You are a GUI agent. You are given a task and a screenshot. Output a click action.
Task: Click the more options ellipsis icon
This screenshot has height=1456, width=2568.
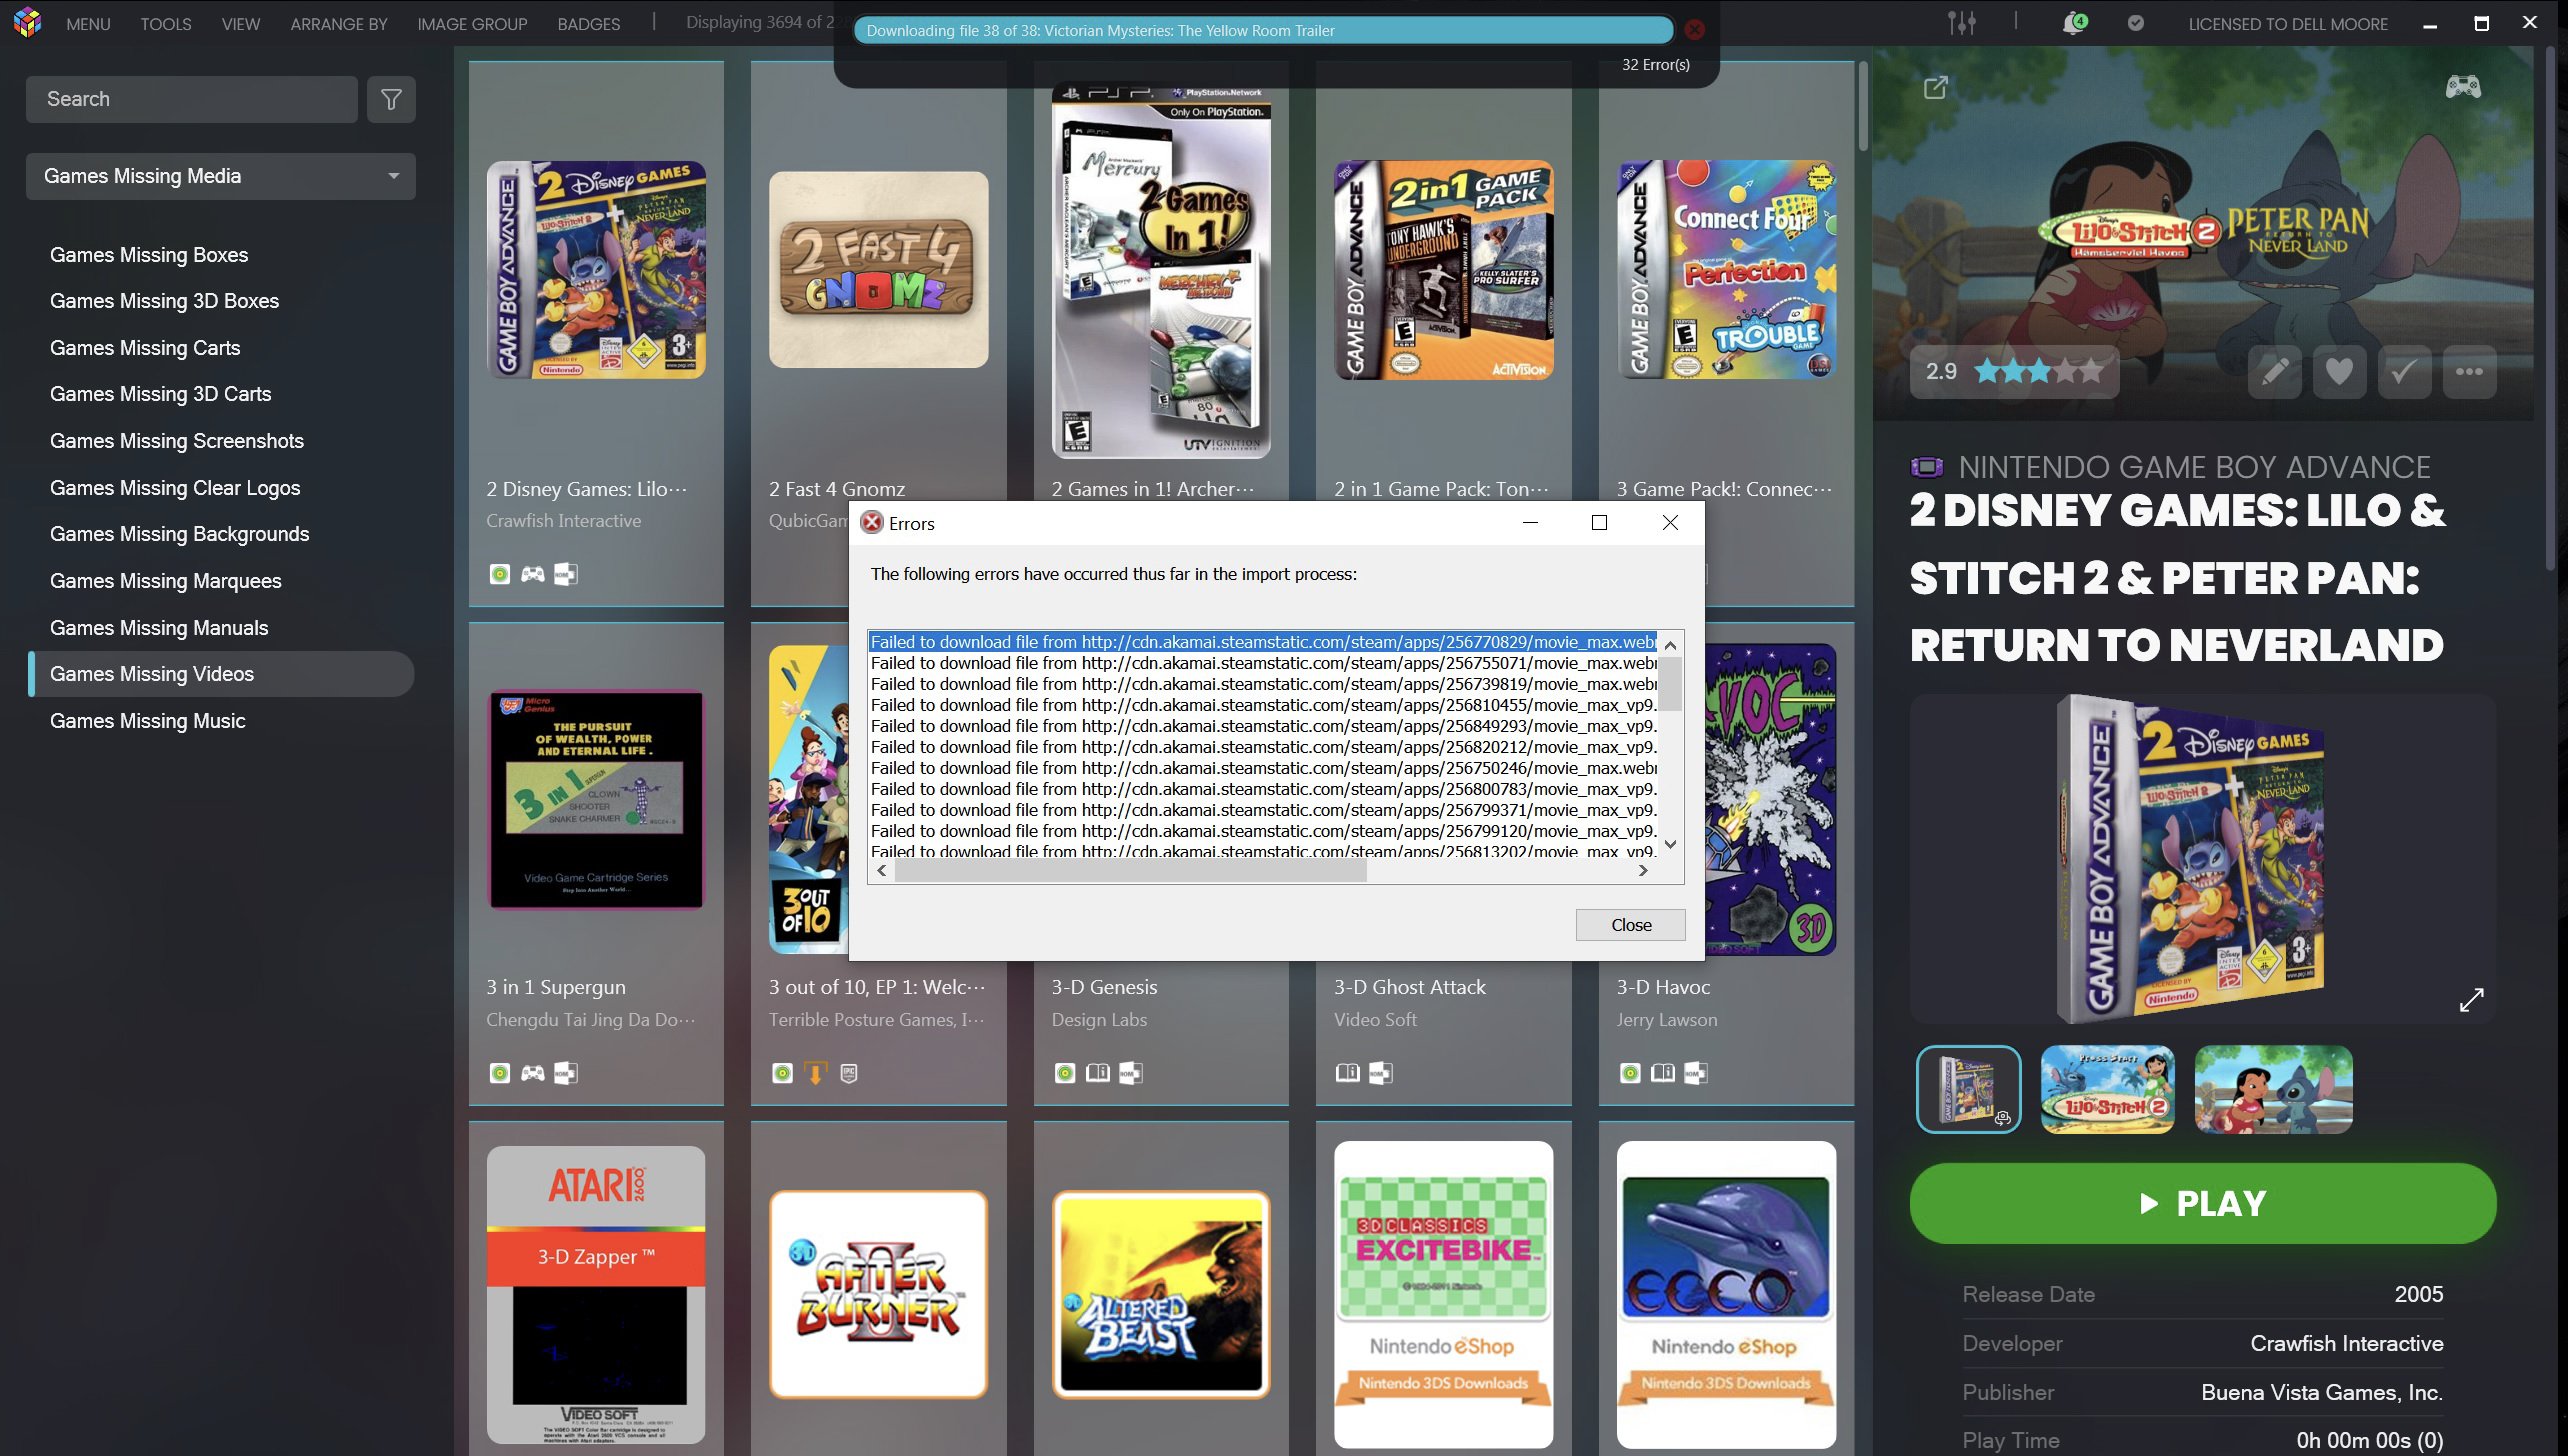click(x=2469, y=372)
